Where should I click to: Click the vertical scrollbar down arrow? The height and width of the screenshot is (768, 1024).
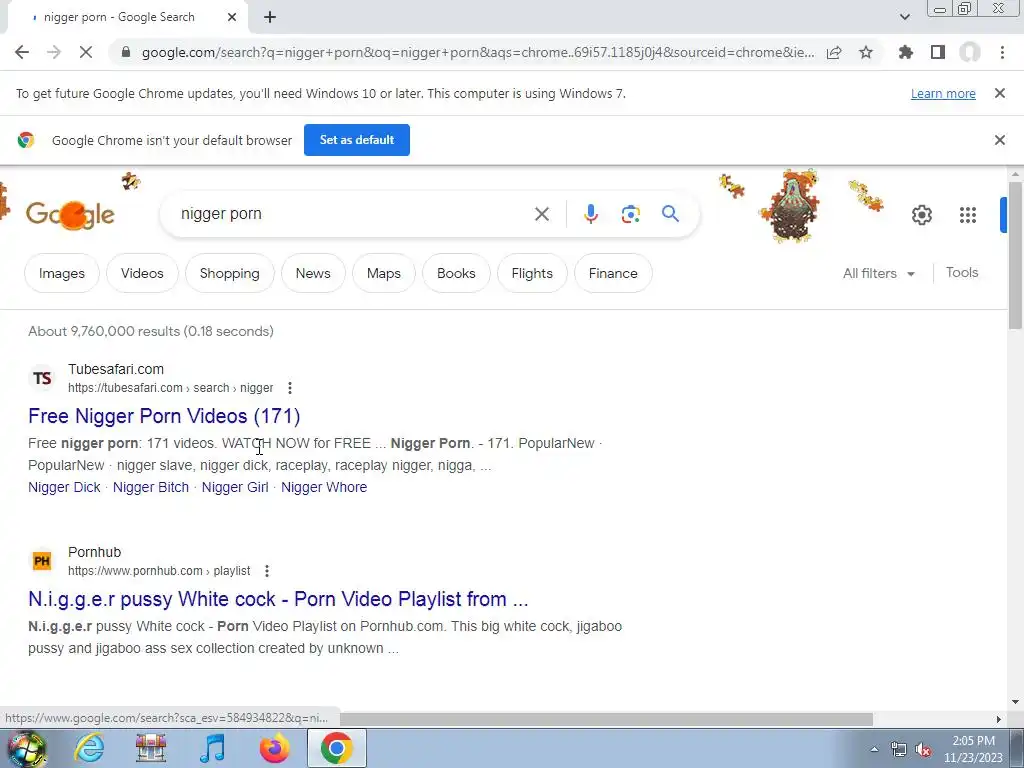1015,702
